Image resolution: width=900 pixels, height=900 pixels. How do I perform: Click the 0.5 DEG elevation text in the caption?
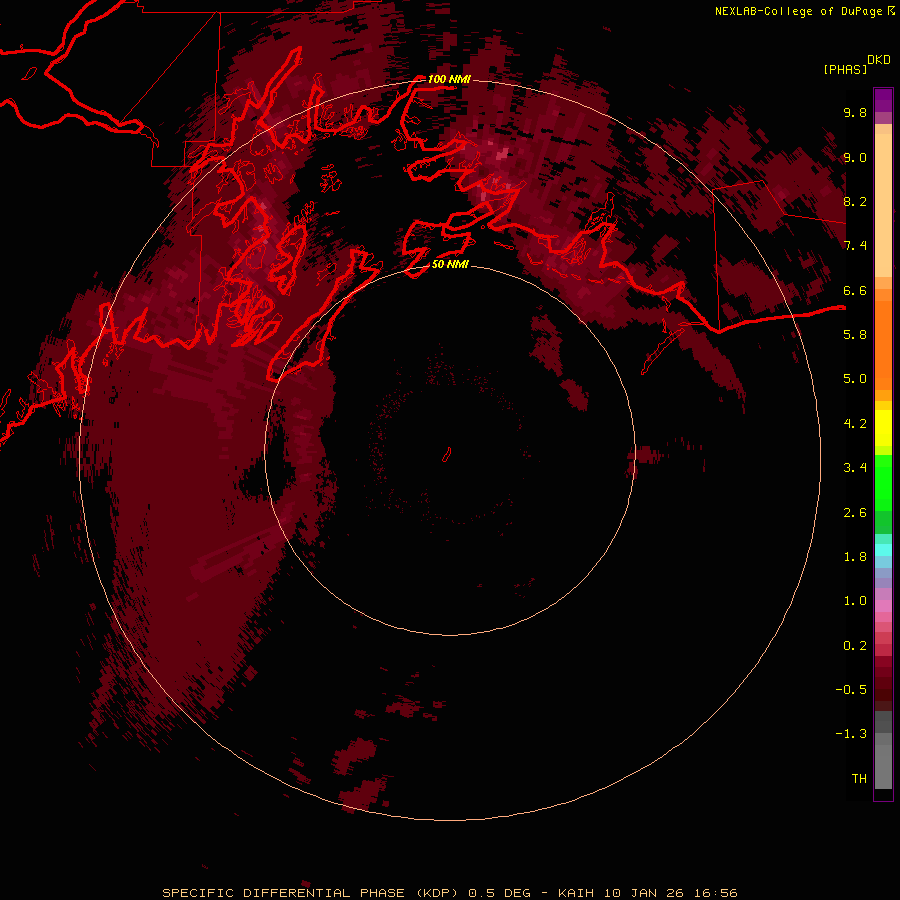coord(500,893)
